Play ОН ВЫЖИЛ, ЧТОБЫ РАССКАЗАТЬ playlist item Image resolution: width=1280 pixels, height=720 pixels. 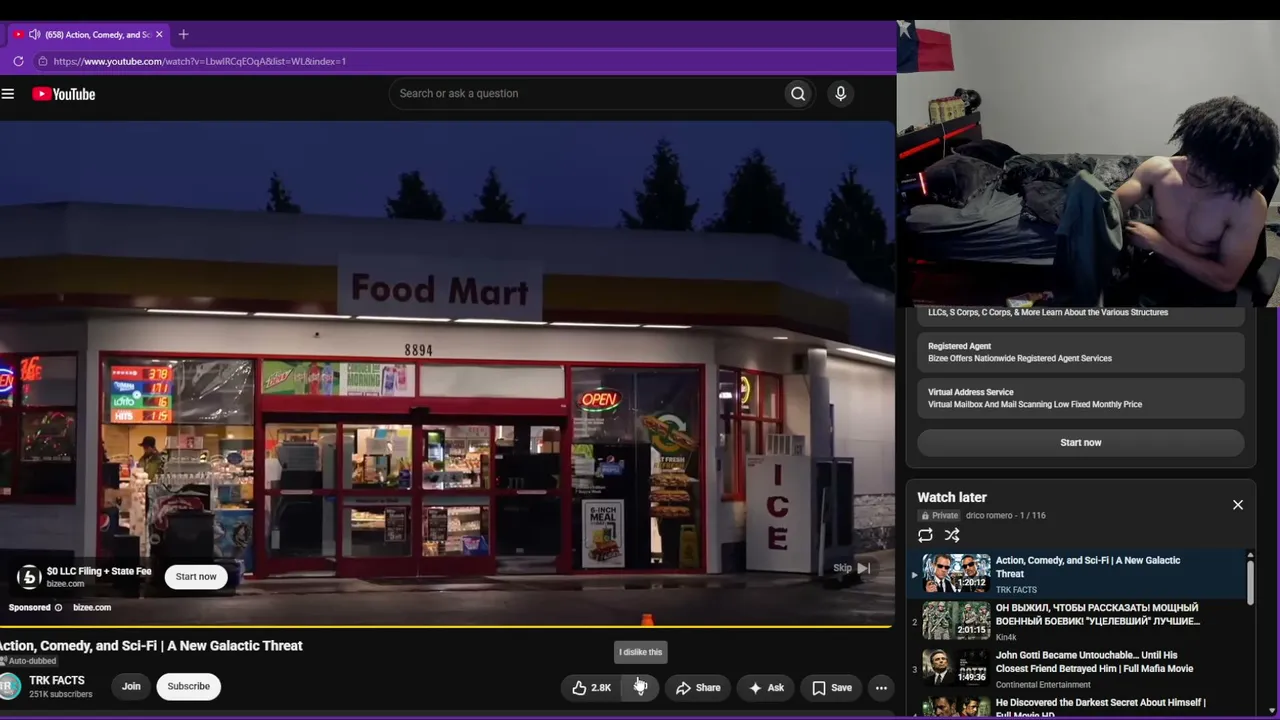[x=1078, y=621]
